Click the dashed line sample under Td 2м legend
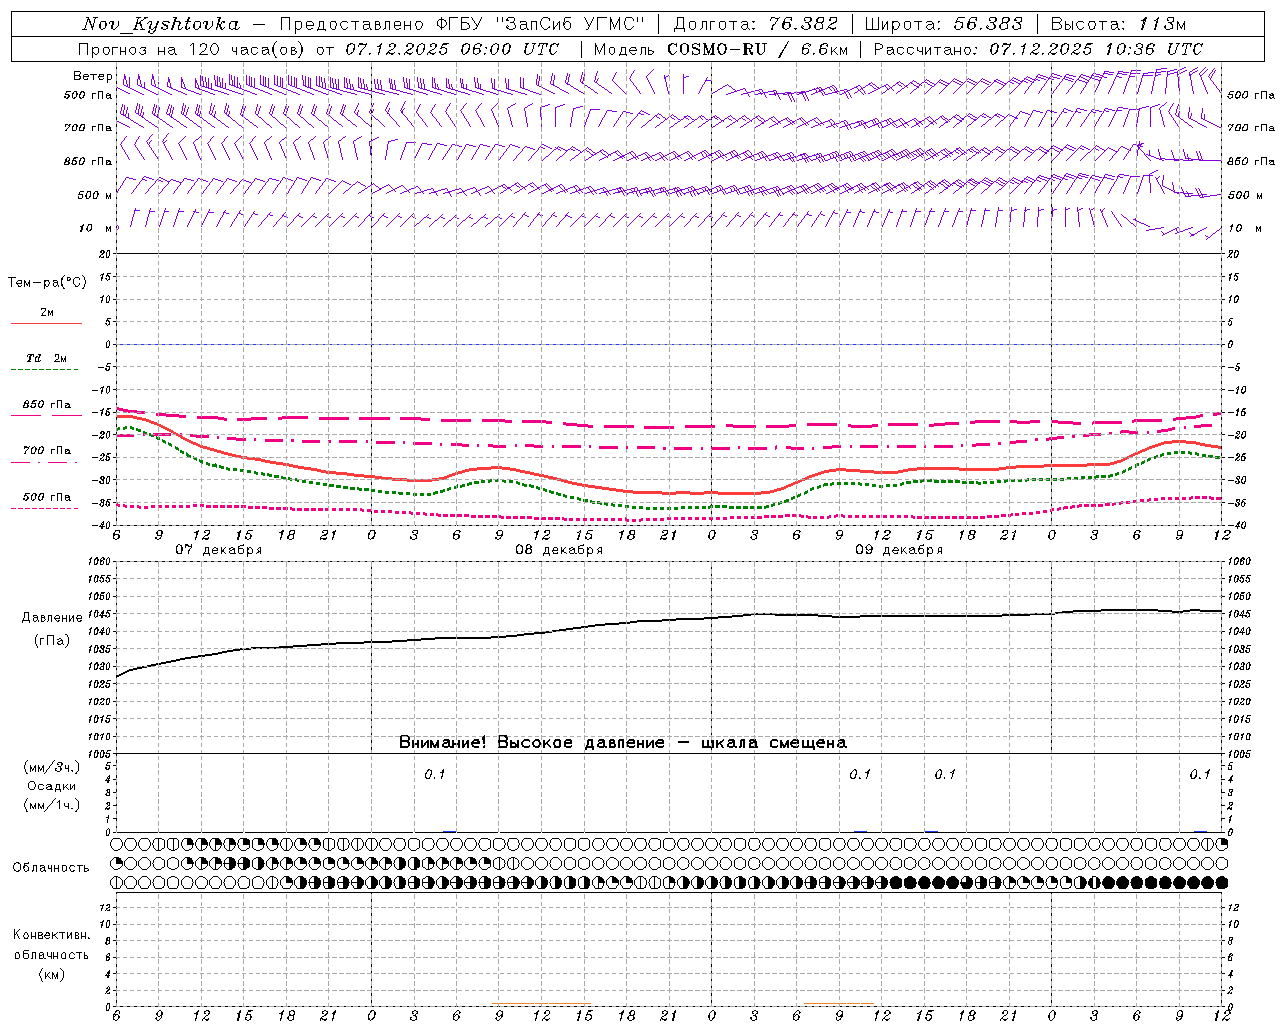This screenshot has width=1280, height=1024. 46,370
